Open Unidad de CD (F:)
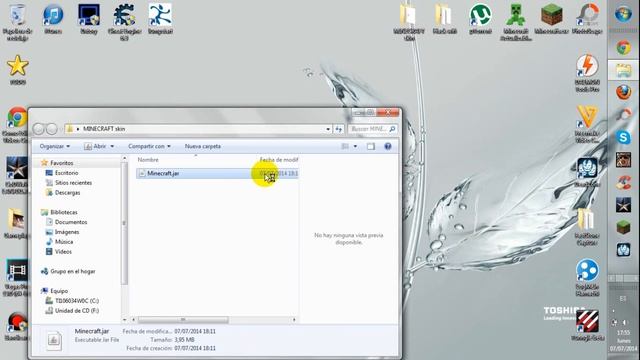This screenshot has height=360, width=640. (x=77, y=311)
